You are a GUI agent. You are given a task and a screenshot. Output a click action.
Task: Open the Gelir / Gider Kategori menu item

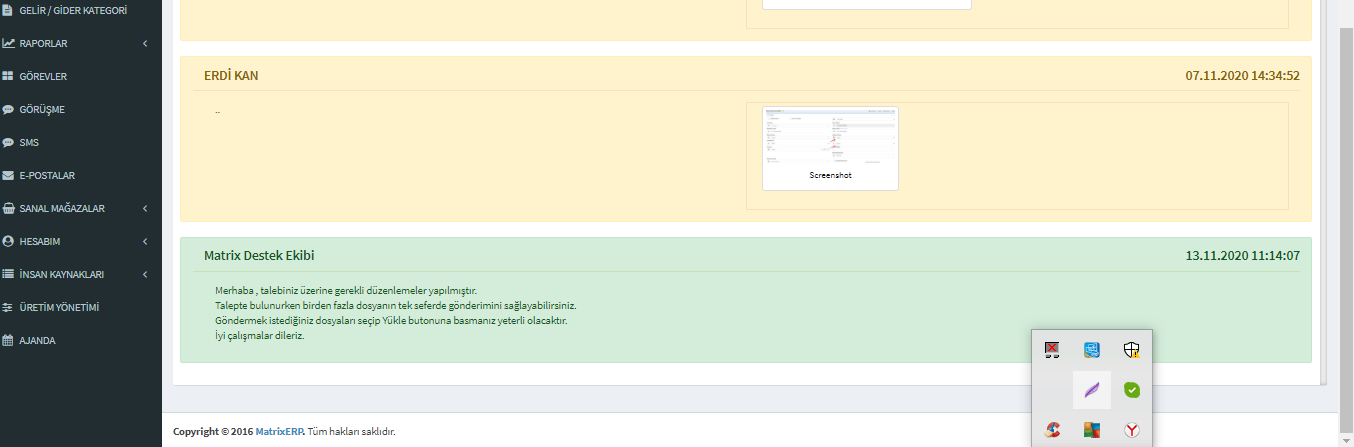click(72, 11)
